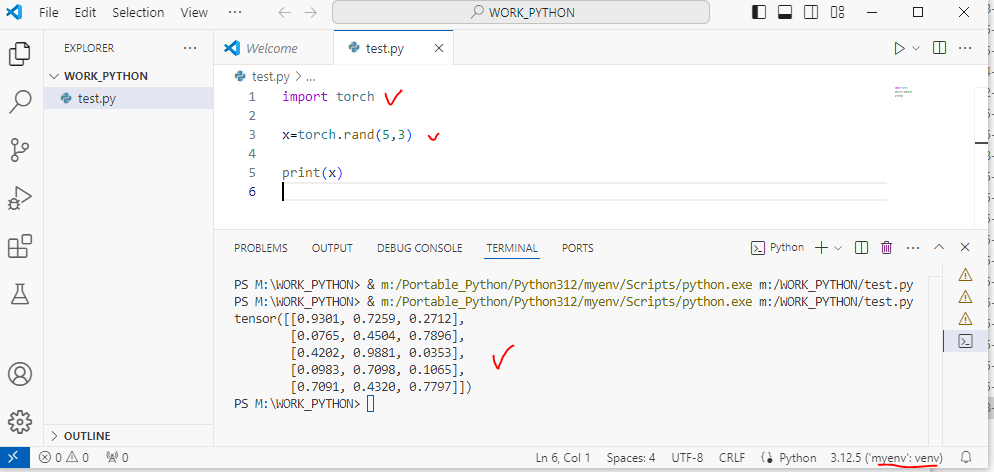
Task: Open Explorer Views and More Actions ellipsis
Action: click(x=190, y=48)
